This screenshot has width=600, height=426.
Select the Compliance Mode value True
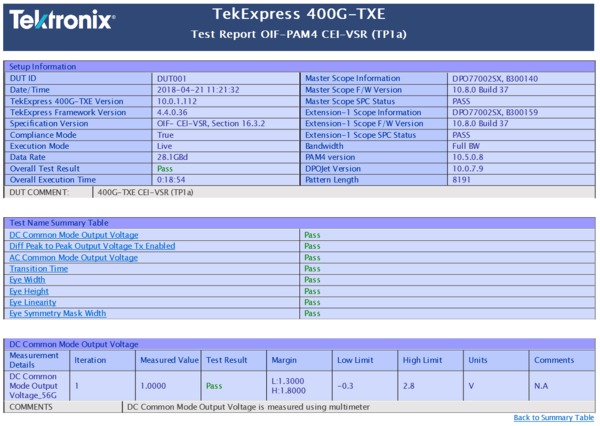coord(165,135)
